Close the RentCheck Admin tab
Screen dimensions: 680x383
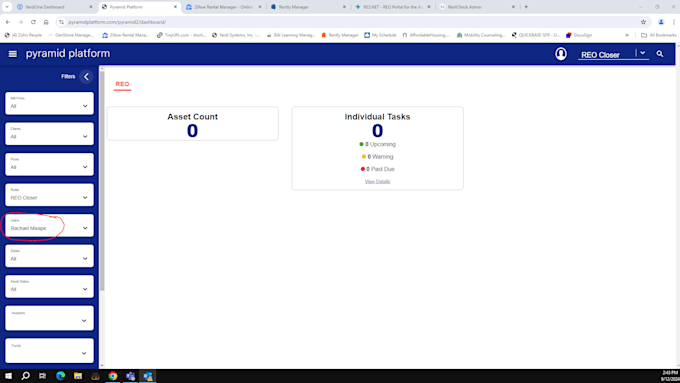(x=513, y=7)
